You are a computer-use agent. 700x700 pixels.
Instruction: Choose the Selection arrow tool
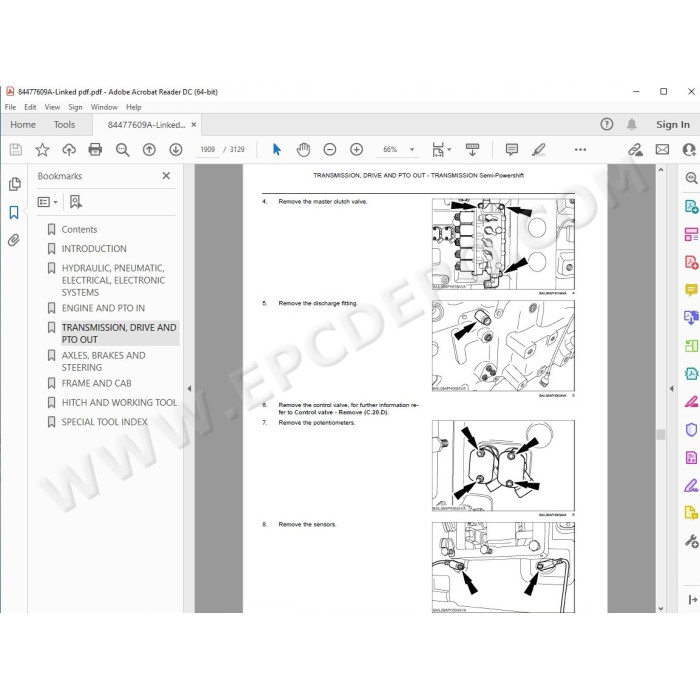277,150
